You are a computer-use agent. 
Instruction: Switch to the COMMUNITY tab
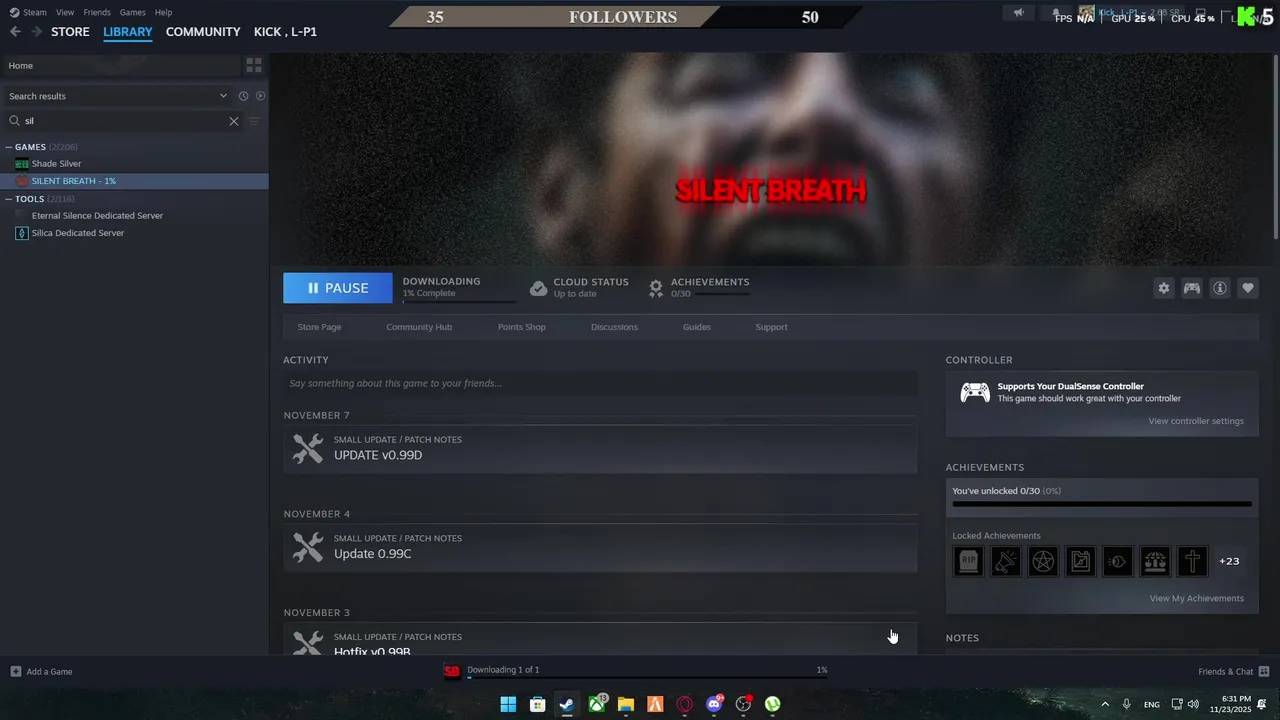click(x=203, y=32)
